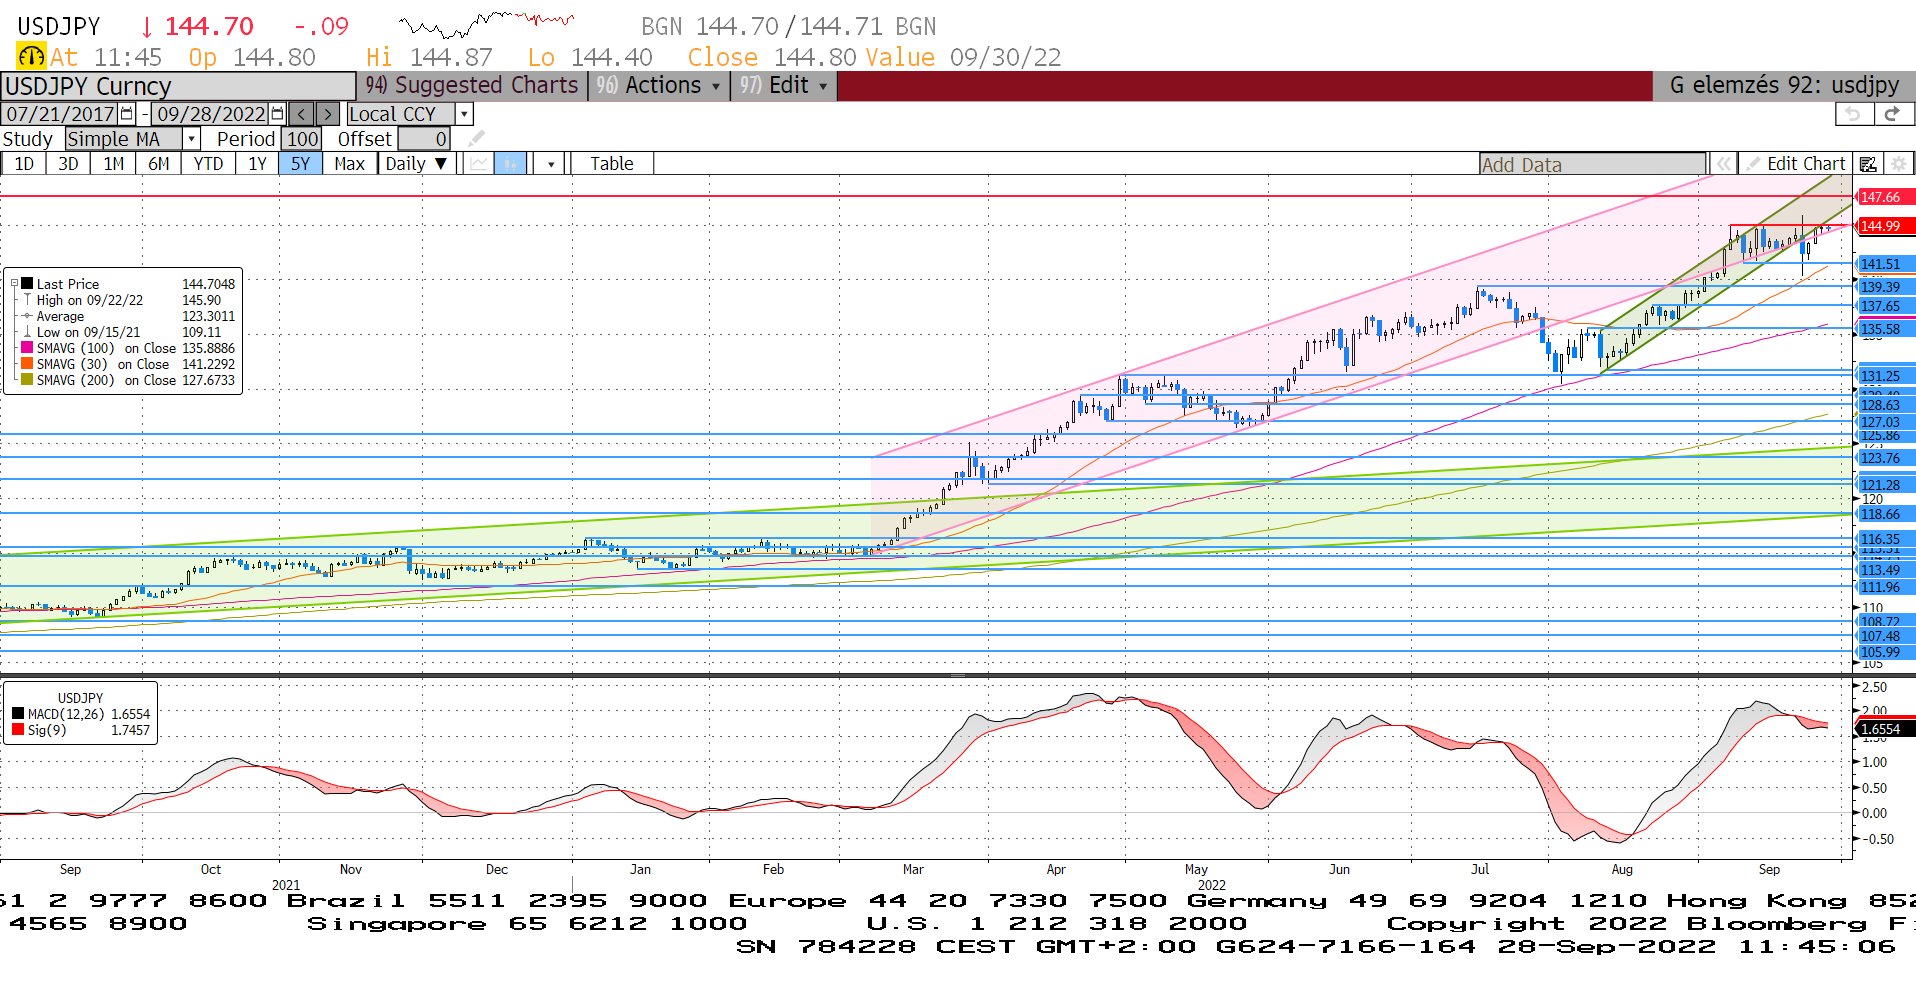This screenshot has width=1916, height=1002.
Task: Click the SMAVG (200) olive legend swatch
Action: pyautogui.click(x=28, y=380)
